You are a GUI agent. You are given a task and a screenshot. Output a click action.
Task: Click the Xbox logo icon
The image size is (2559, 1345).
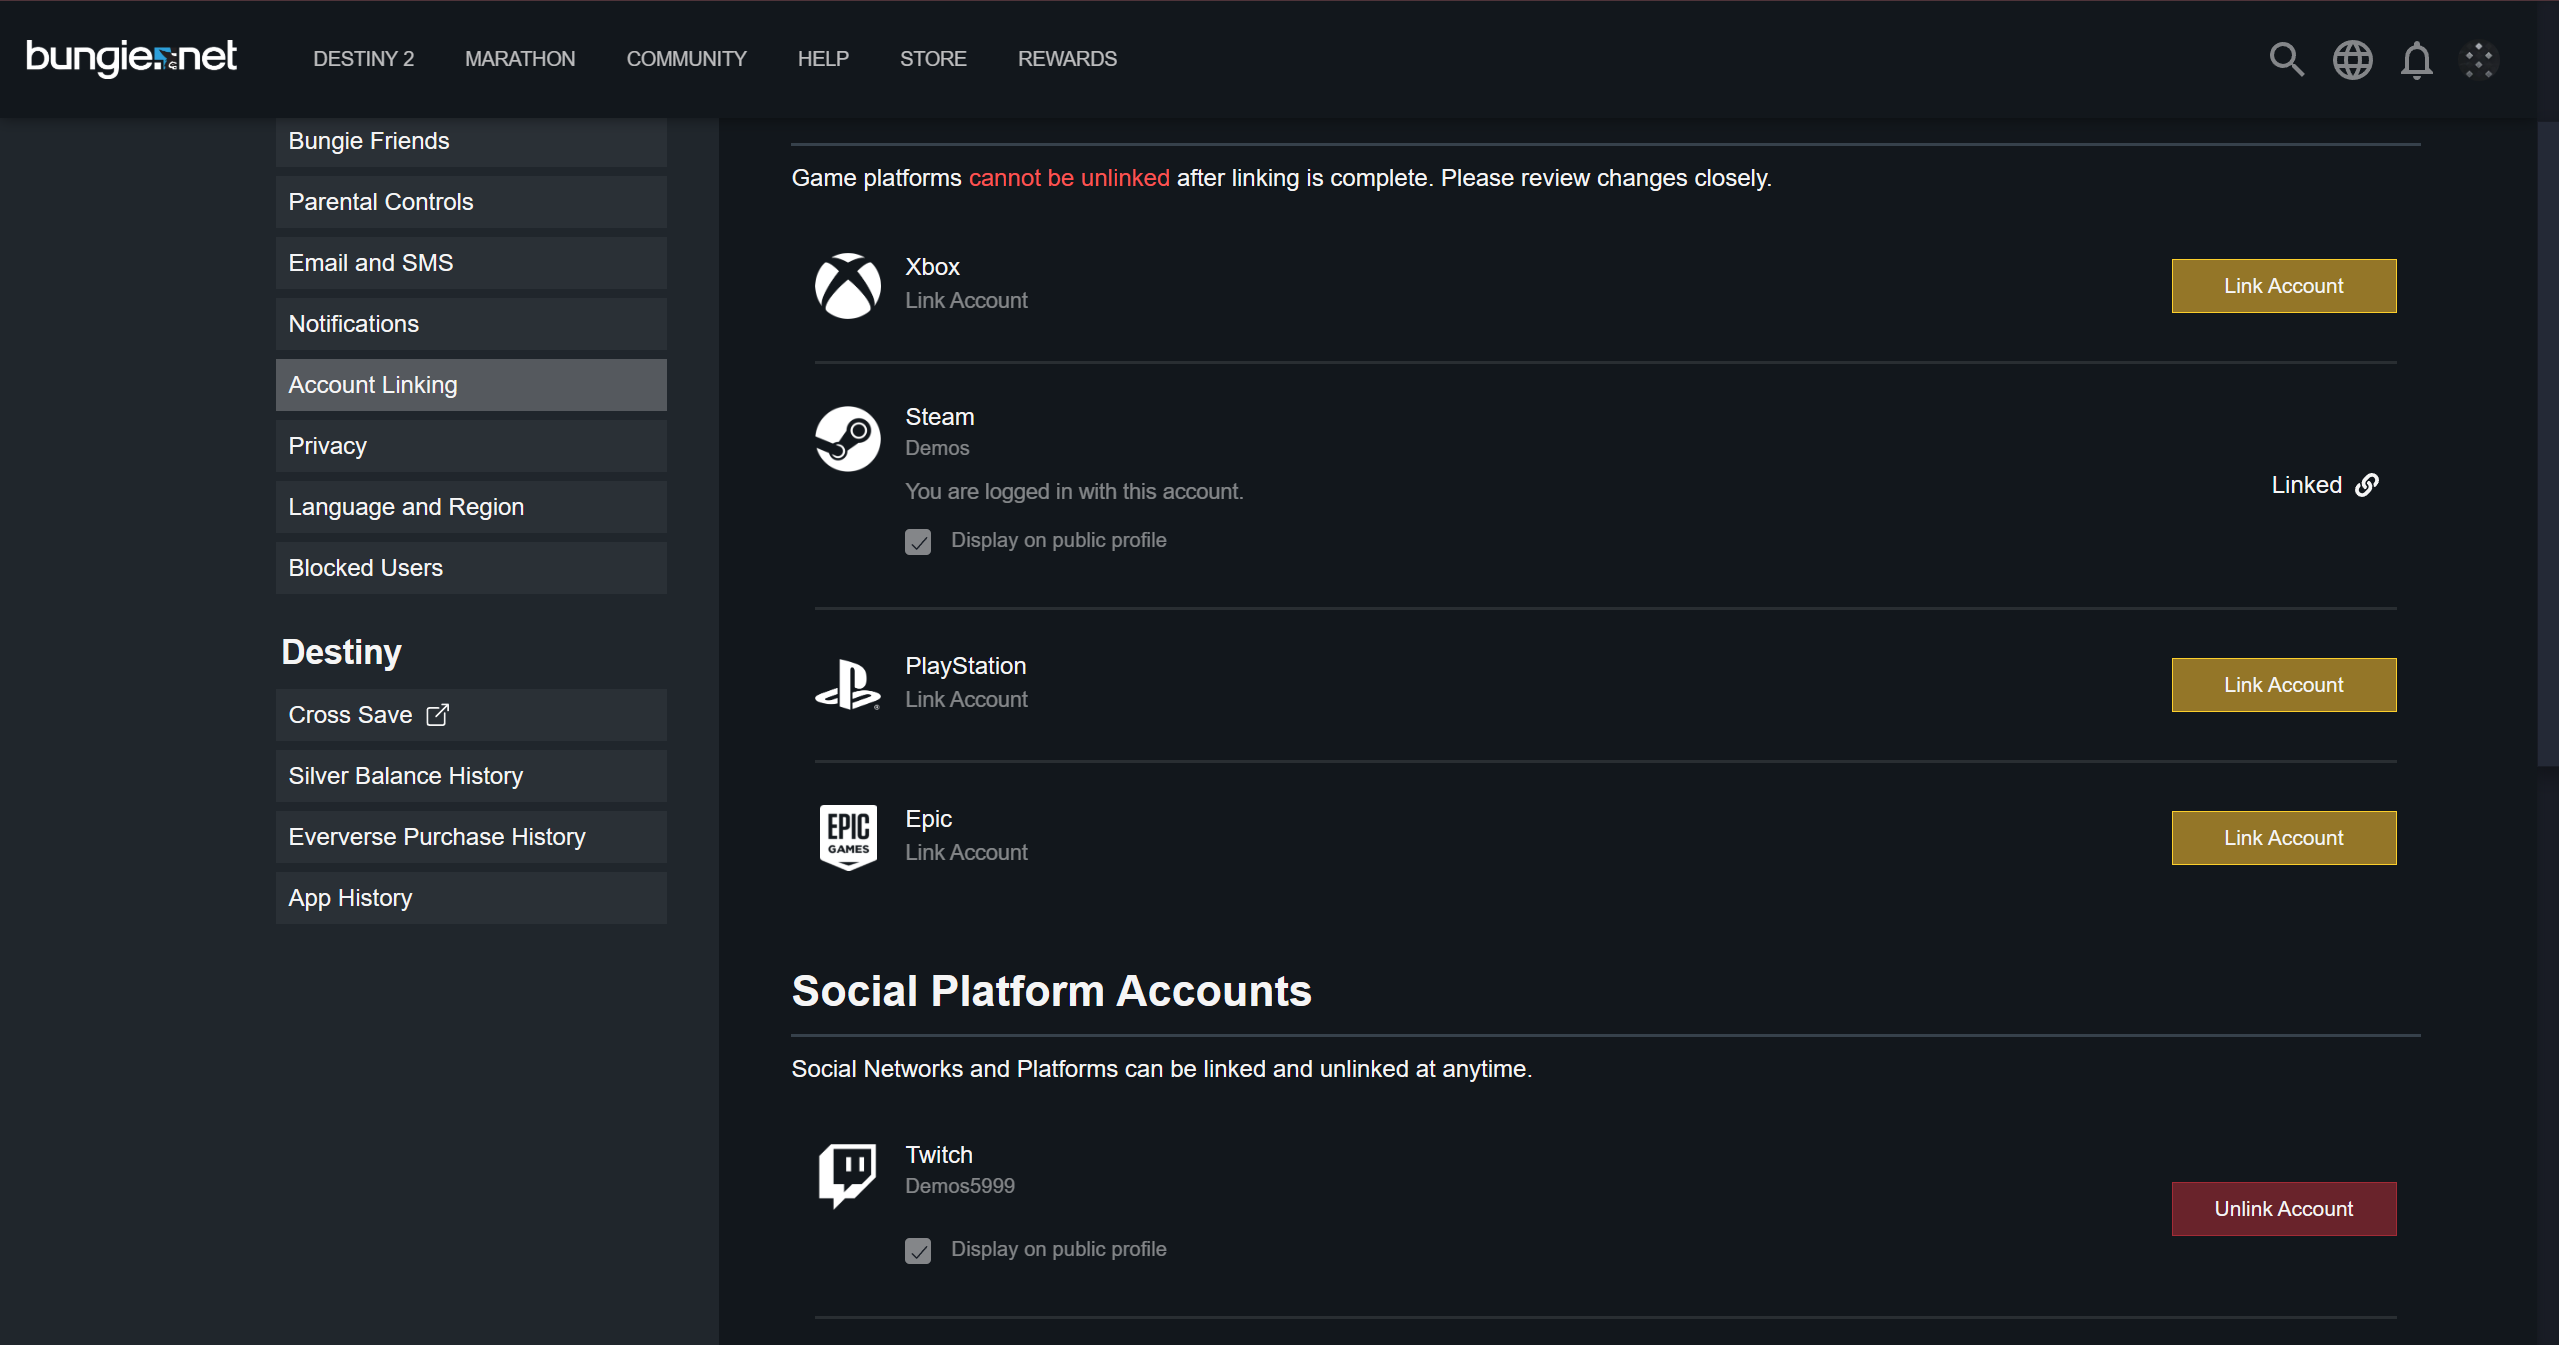click(847, 286)
